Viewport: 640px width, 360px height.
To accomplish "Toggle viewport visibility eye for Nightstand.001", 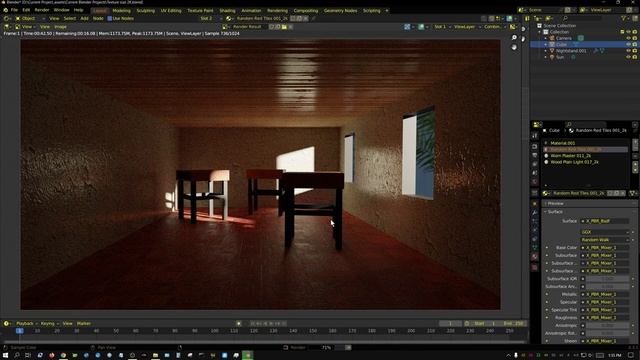I will click(628, 51).
